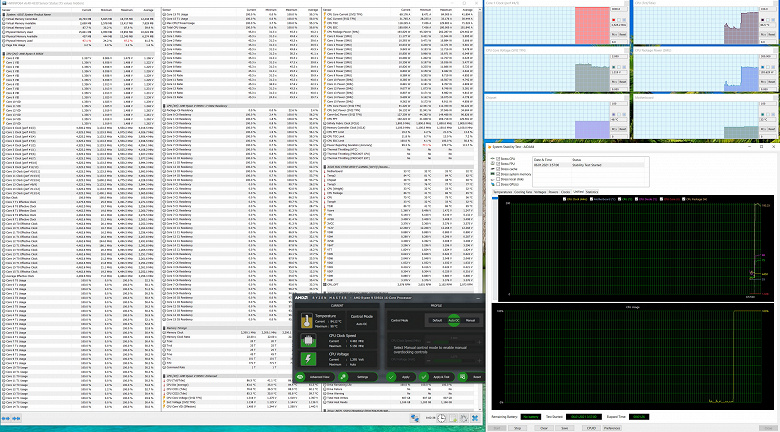Toggle Stress CPU checkbox in AIDA64
780x432 pixels.
coord(498,159)
